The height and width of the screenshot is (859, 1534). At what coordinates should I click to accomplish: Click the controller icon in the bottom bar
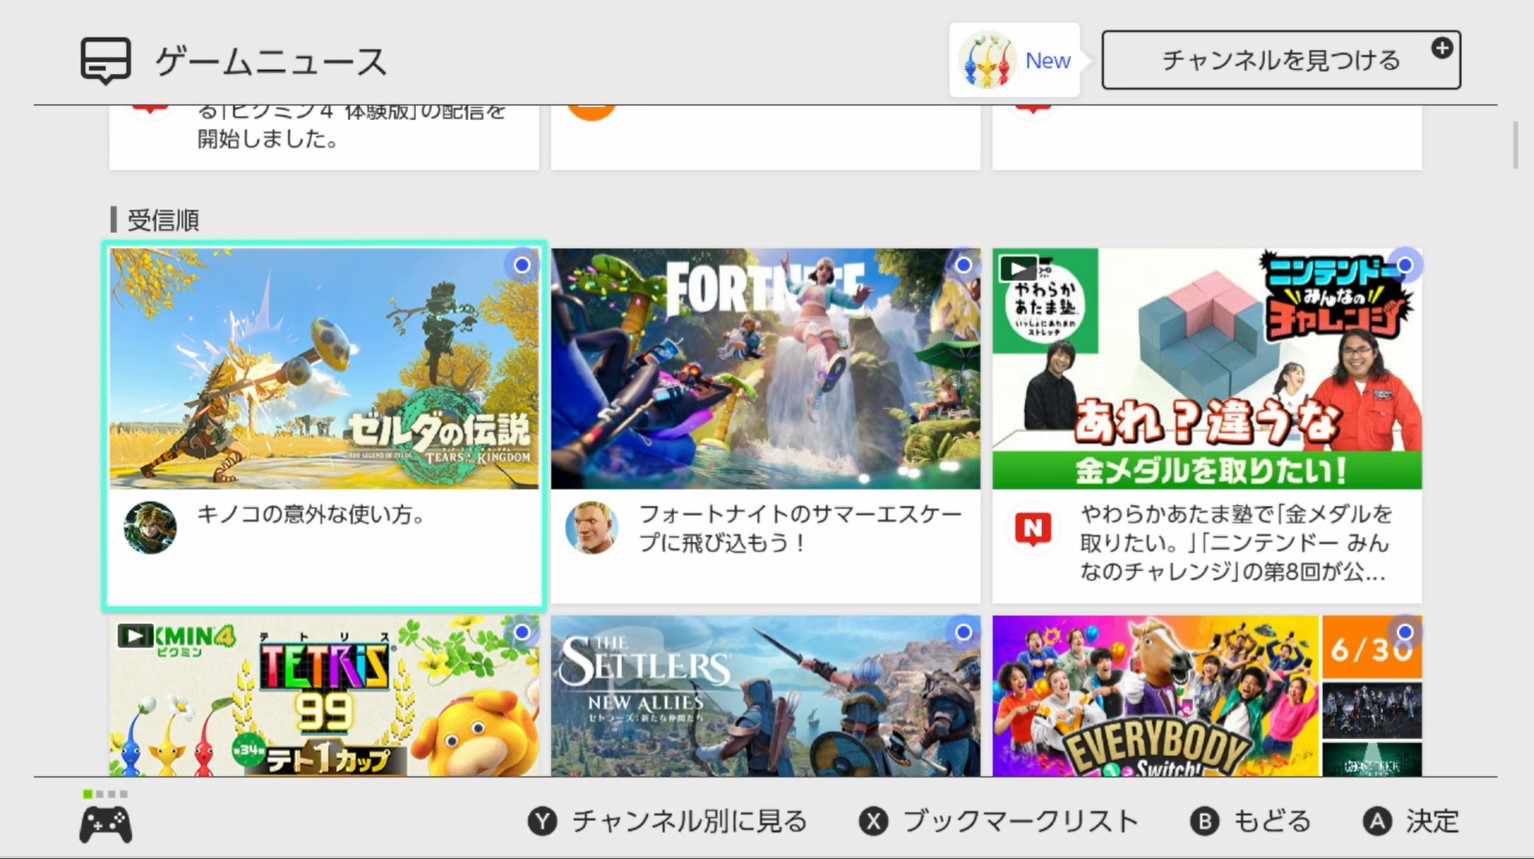tap(106, 824)
